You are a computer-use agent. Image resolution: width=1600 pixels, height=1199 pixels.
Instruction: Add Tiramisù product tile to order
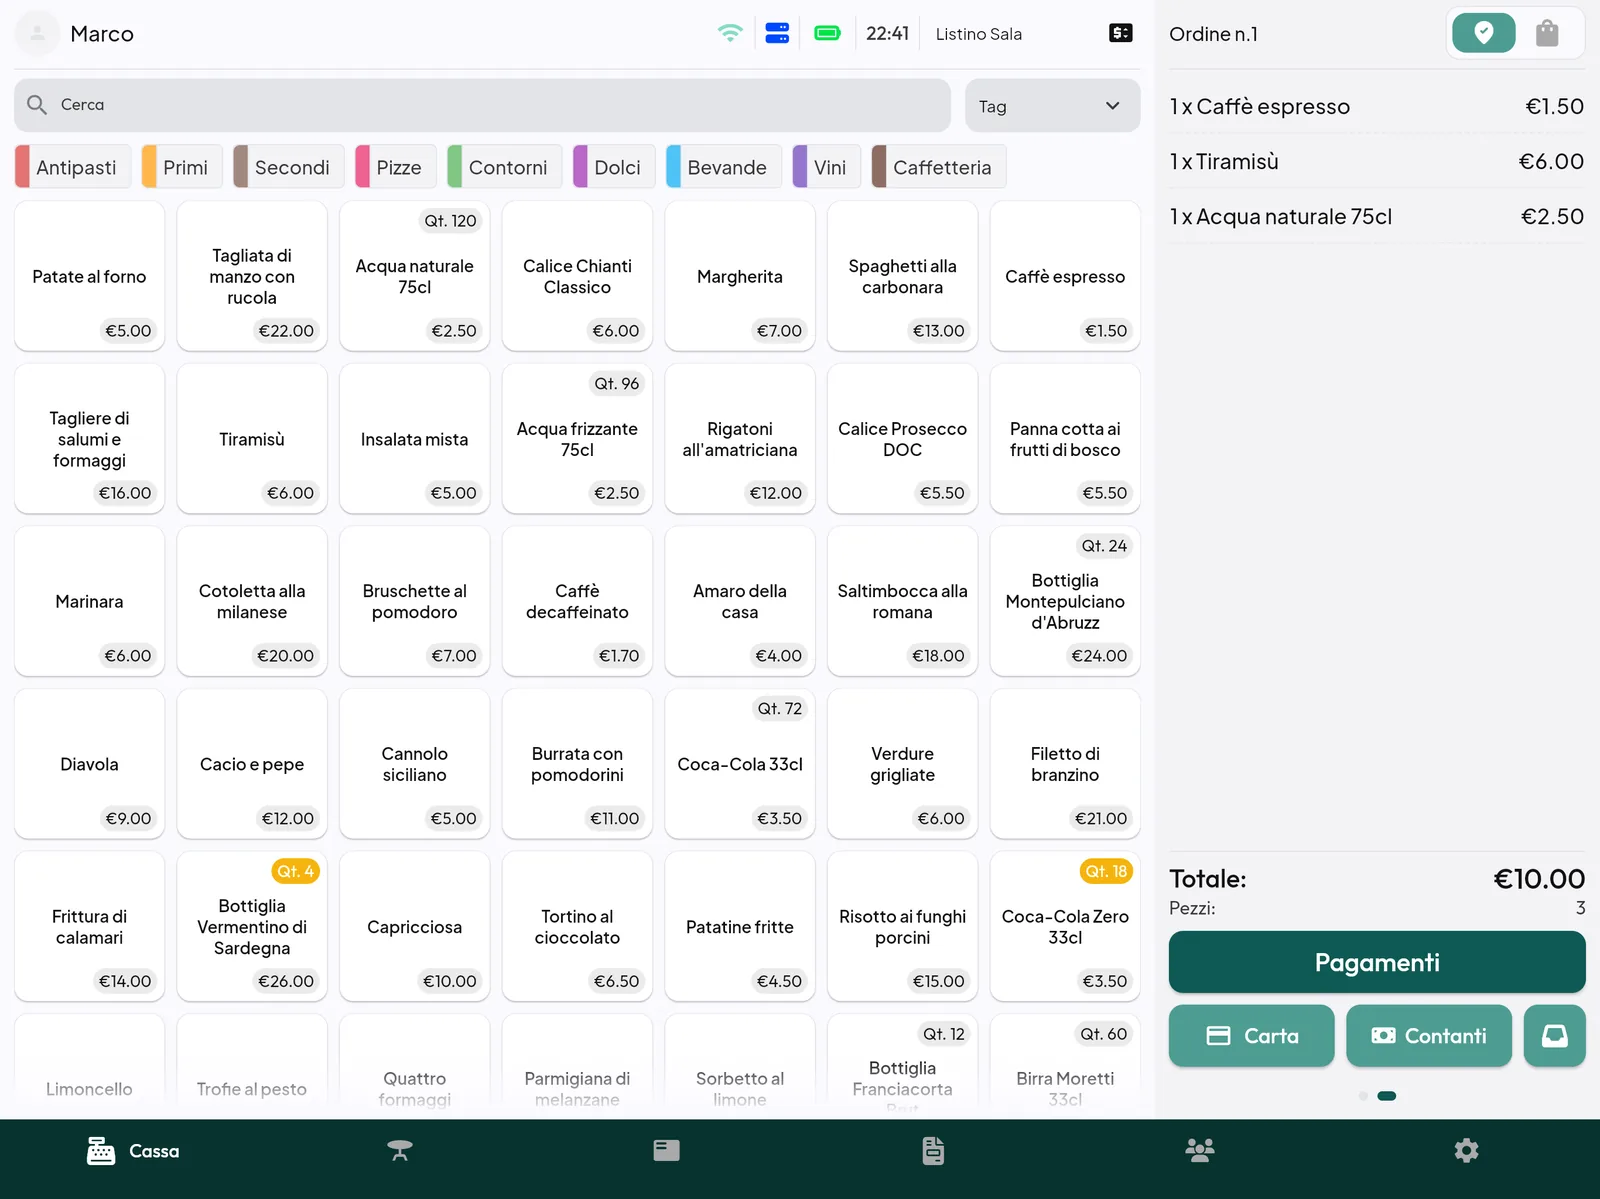pos(252,439)
